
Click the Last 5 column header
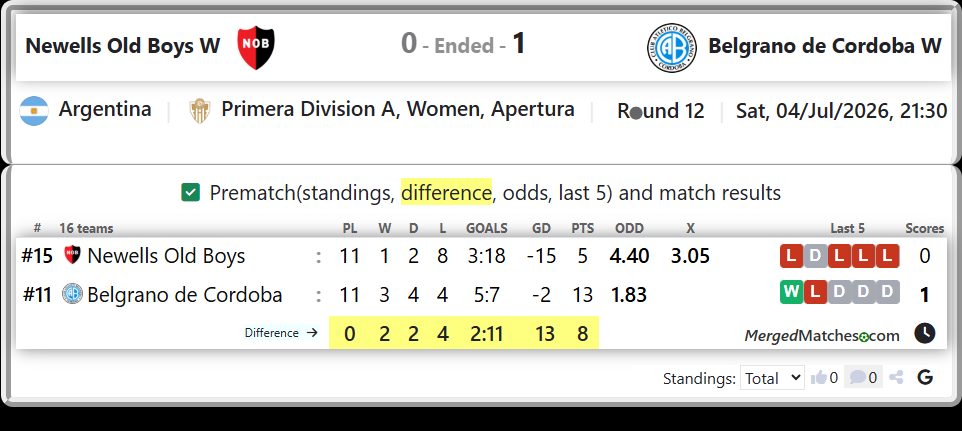click(847, 229)
